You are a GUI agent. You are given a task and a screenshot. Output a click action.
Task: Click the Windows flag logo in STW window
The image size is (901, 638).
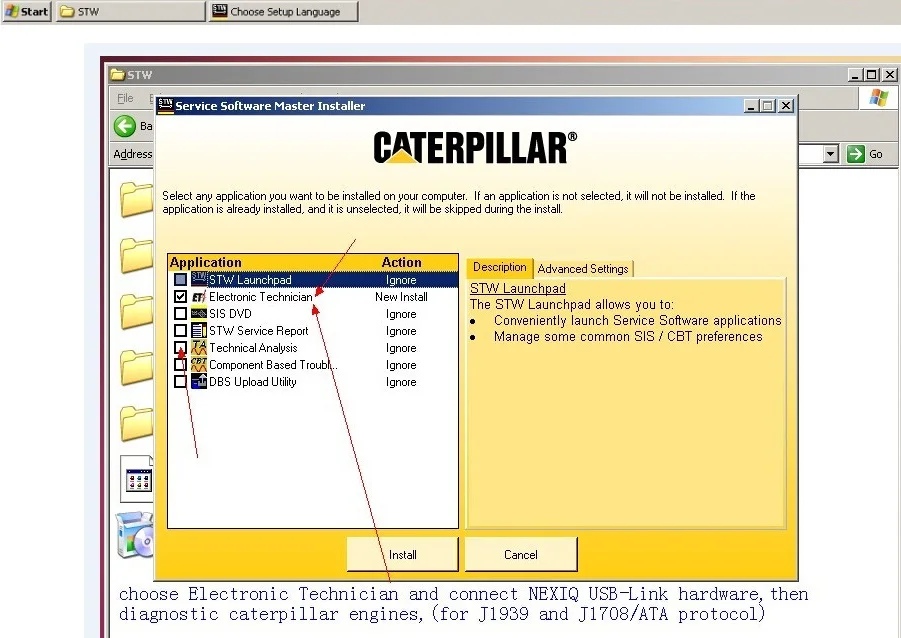pos(879,98)
